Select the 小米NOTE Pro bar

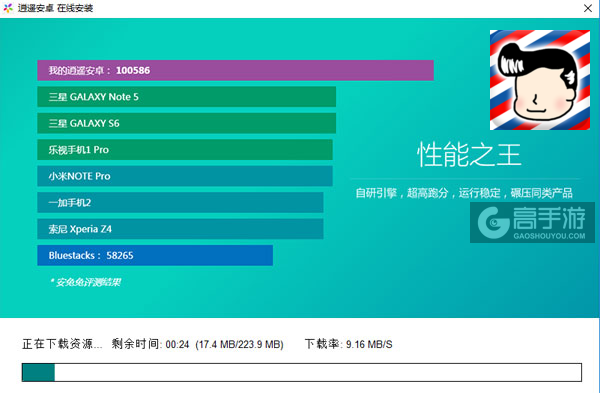pyautogui.click(x=185, y=176)
